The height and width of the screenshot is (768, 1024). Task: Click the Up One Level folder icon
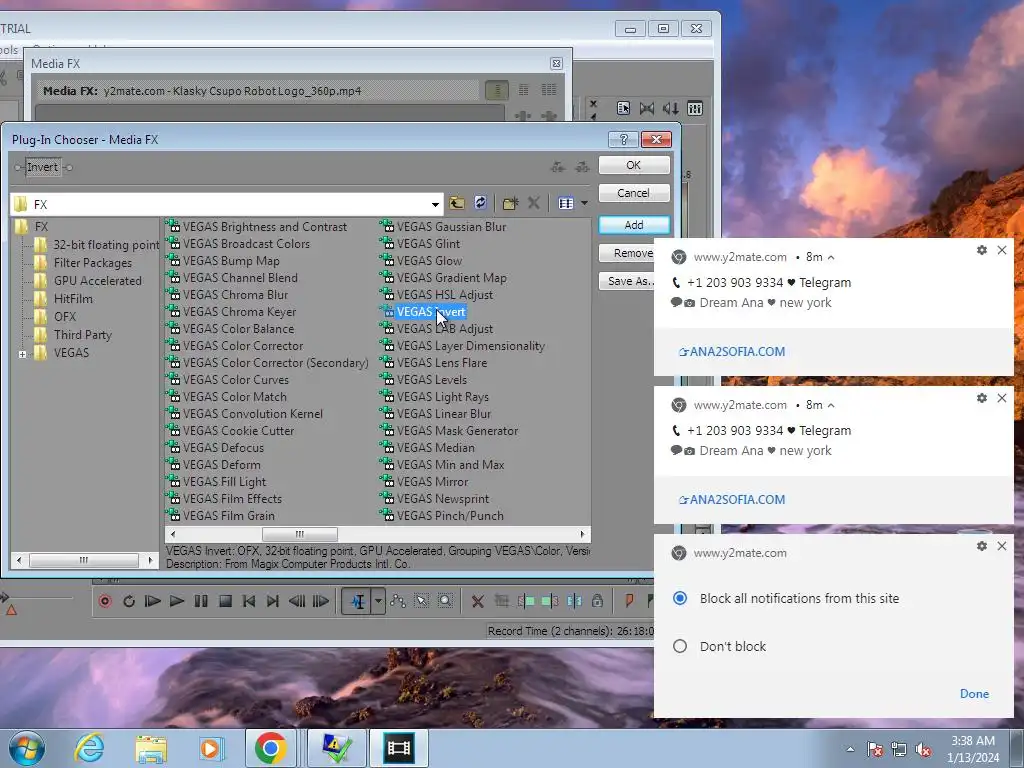pyautogui.click(x=457, y=203)
